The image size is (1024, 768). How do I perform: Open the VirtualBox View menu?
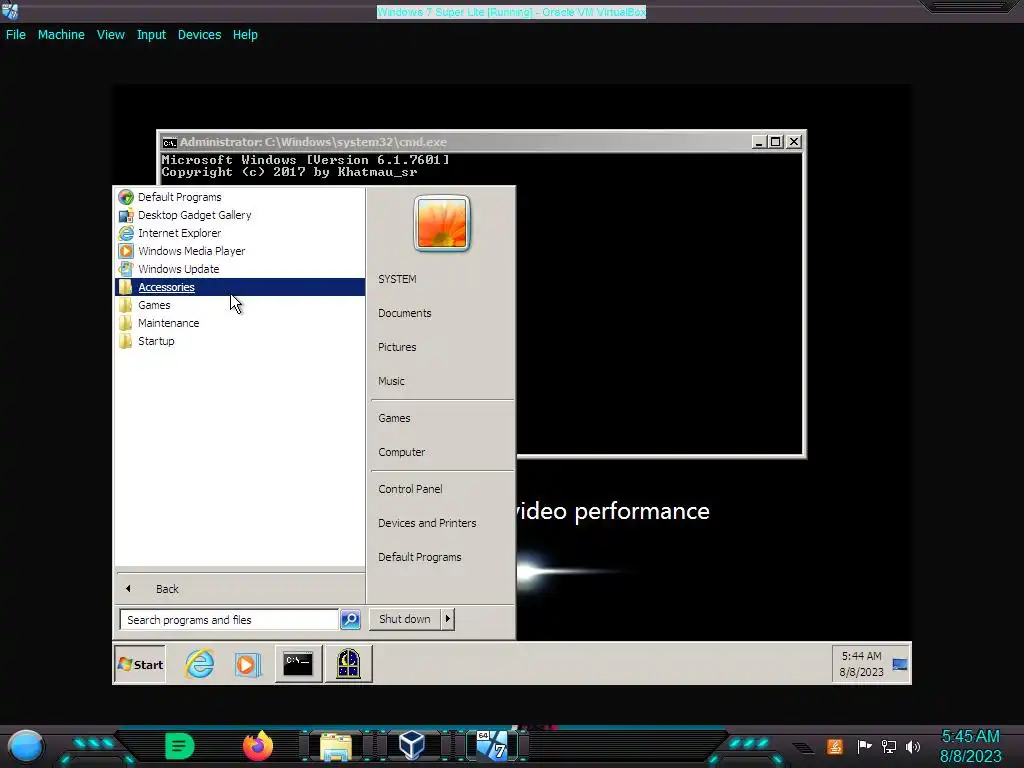pyautogui.click(x=110, y=35)
